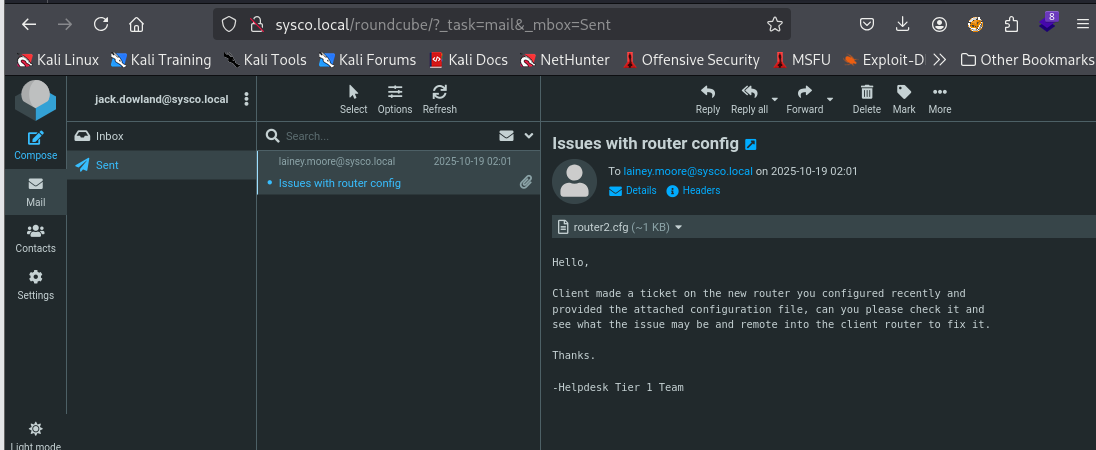The image size is (1096, 450).
Task: Toggle Light mode
Action: click(36, 437)
